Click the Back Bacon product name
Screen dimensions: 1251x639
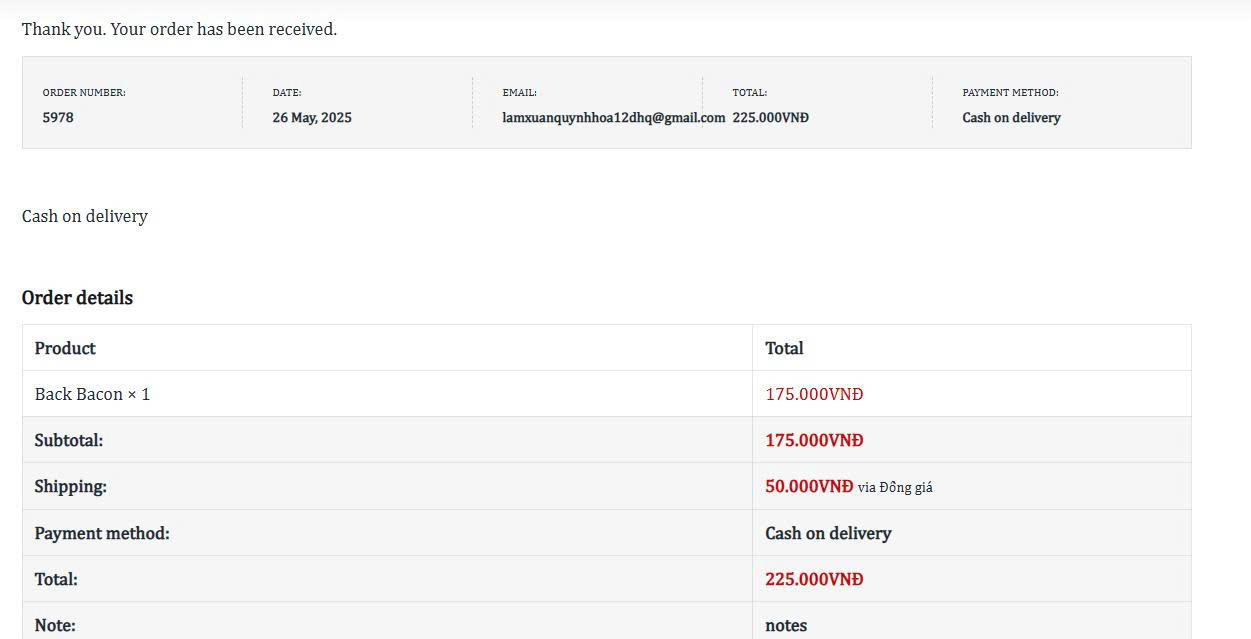click(79, 394)
